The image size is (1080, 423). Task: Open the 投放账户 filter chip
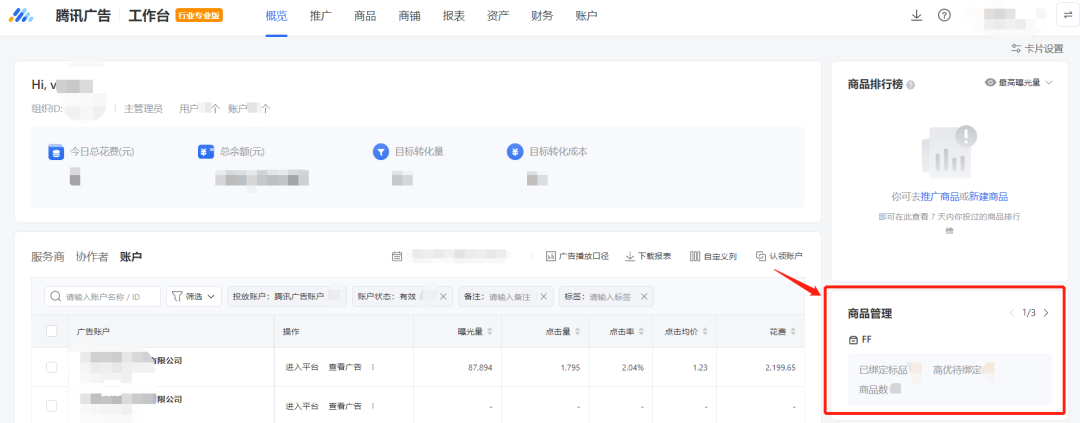click(287, 297)
